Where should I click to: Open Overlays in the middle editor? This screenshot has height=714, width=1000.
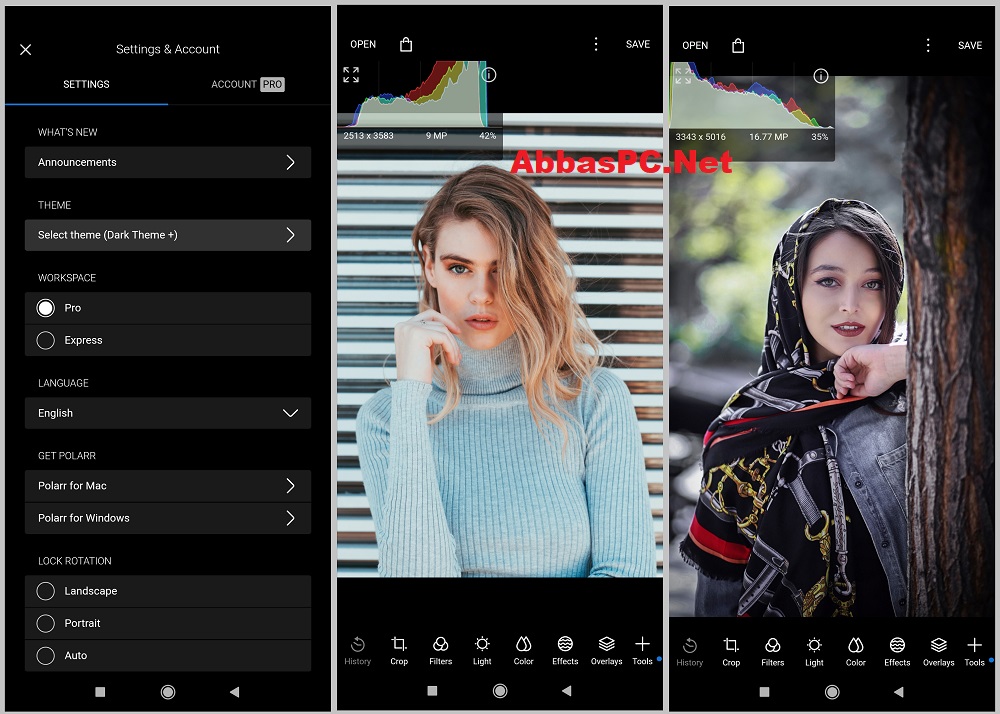(607, 650)
